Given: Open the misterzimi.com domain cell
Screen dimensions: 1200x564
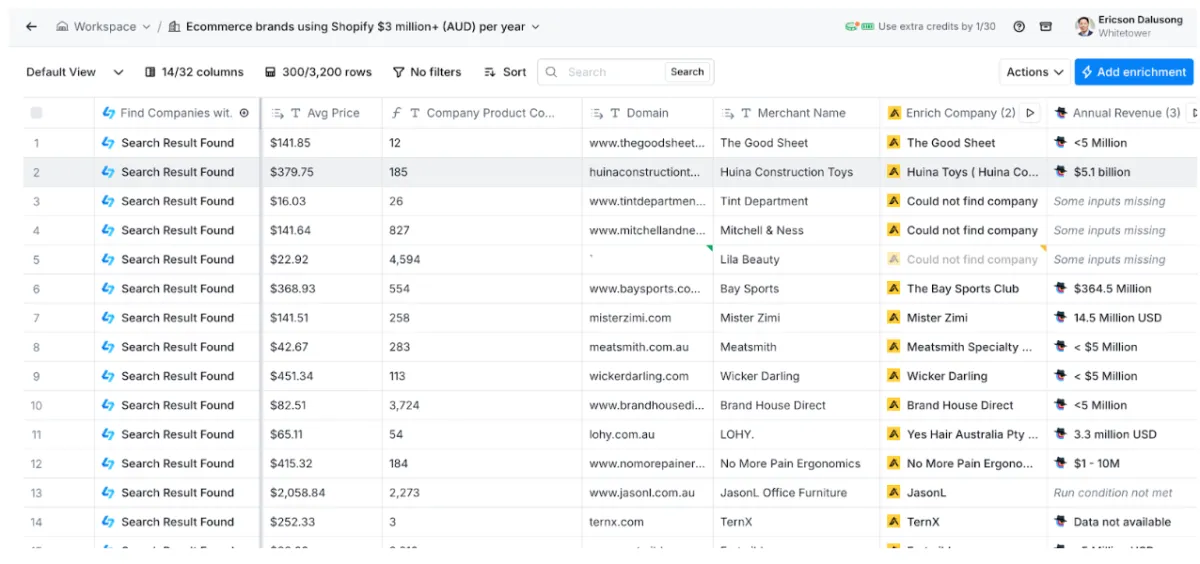Looking at the screenshot, I should point(647,318).
